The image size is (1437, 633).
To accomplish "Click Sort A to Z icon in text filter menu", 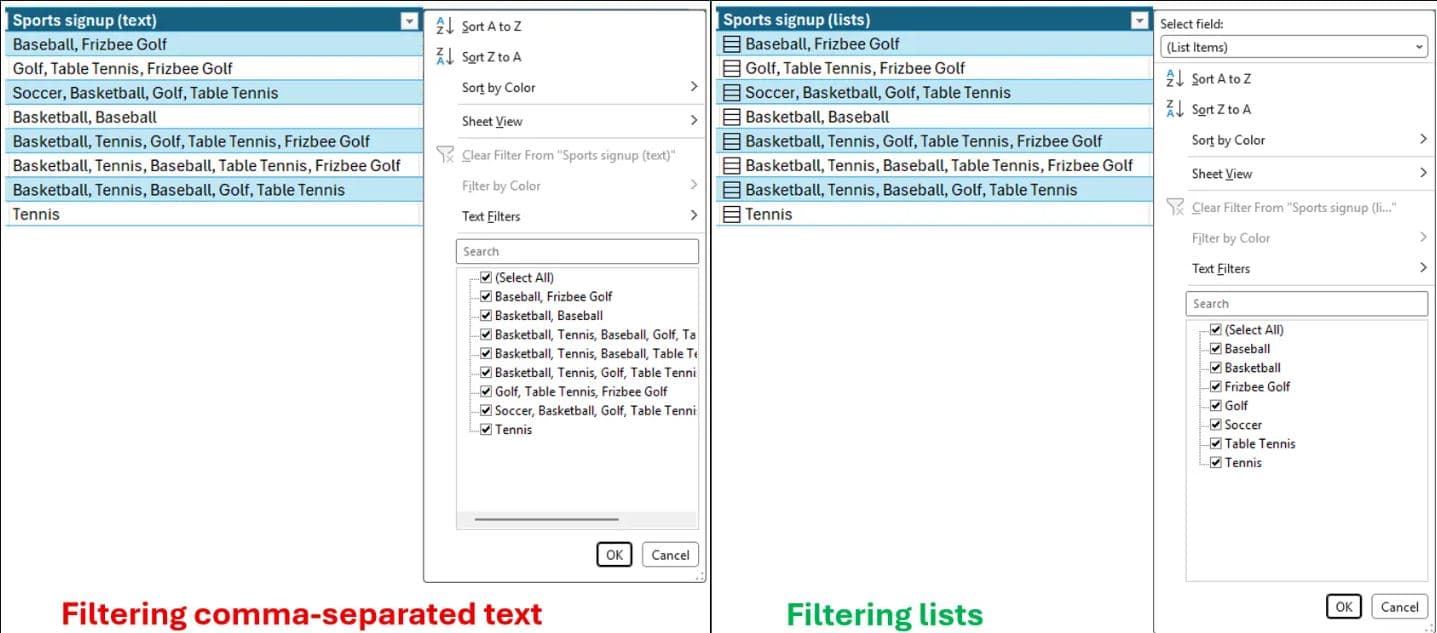I will pos(445,27).
